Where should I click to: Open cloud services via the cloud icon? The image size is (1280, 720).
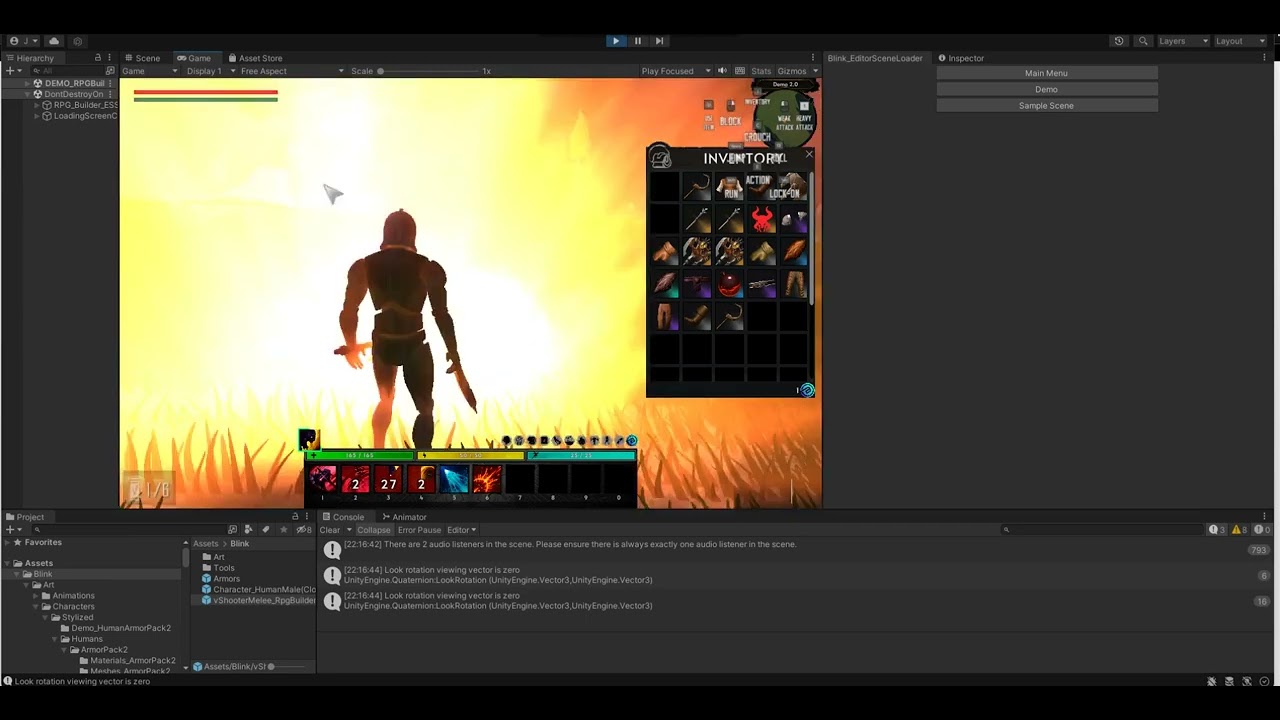click(54, 41)
